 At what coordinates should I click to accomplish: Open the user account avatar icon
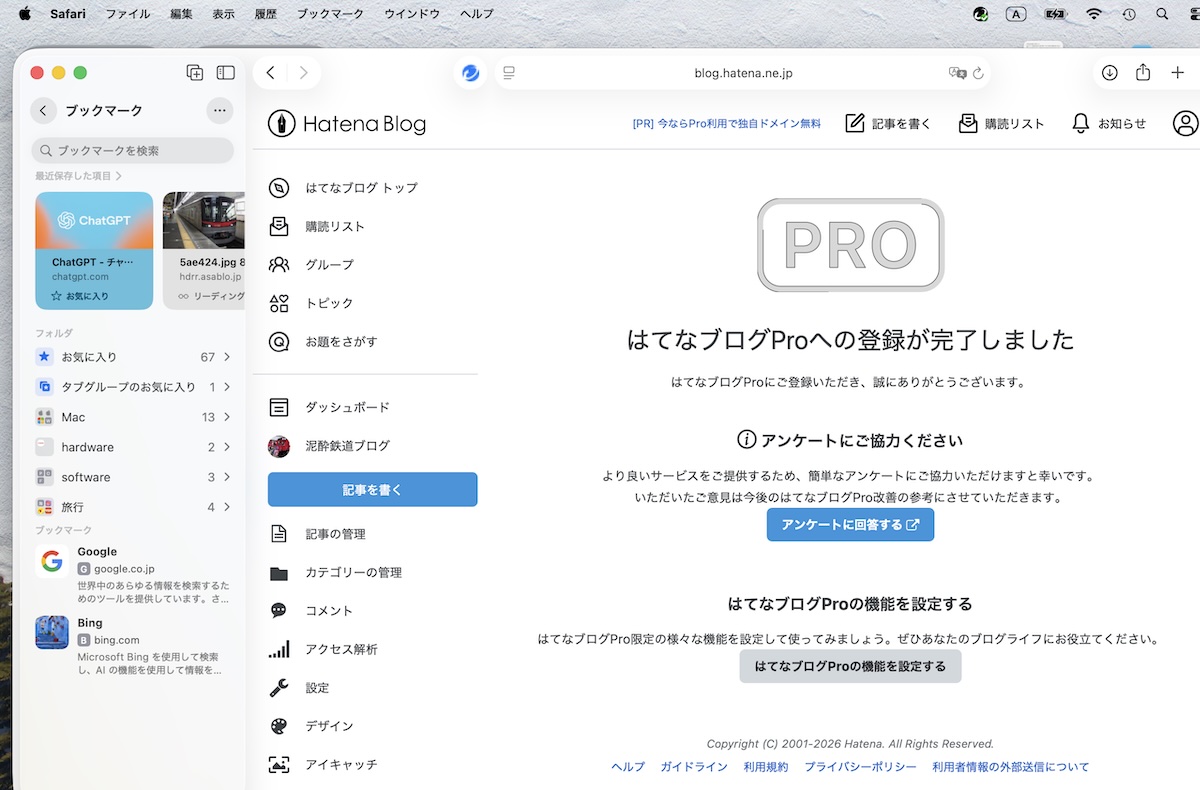pos(1185,124)
